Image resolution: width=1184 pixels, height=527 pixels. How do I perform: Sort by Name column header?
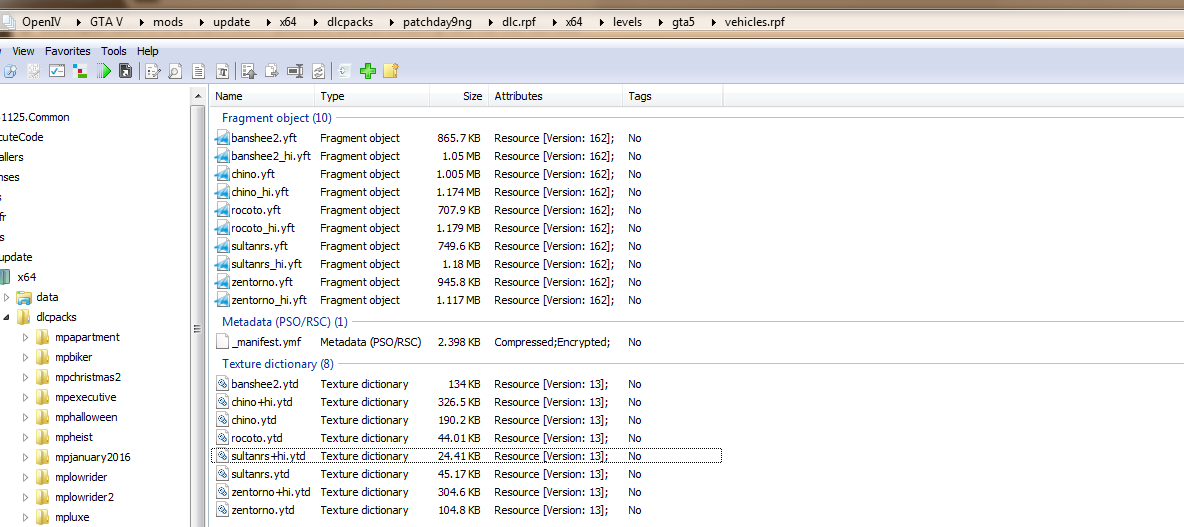[262, 96]
